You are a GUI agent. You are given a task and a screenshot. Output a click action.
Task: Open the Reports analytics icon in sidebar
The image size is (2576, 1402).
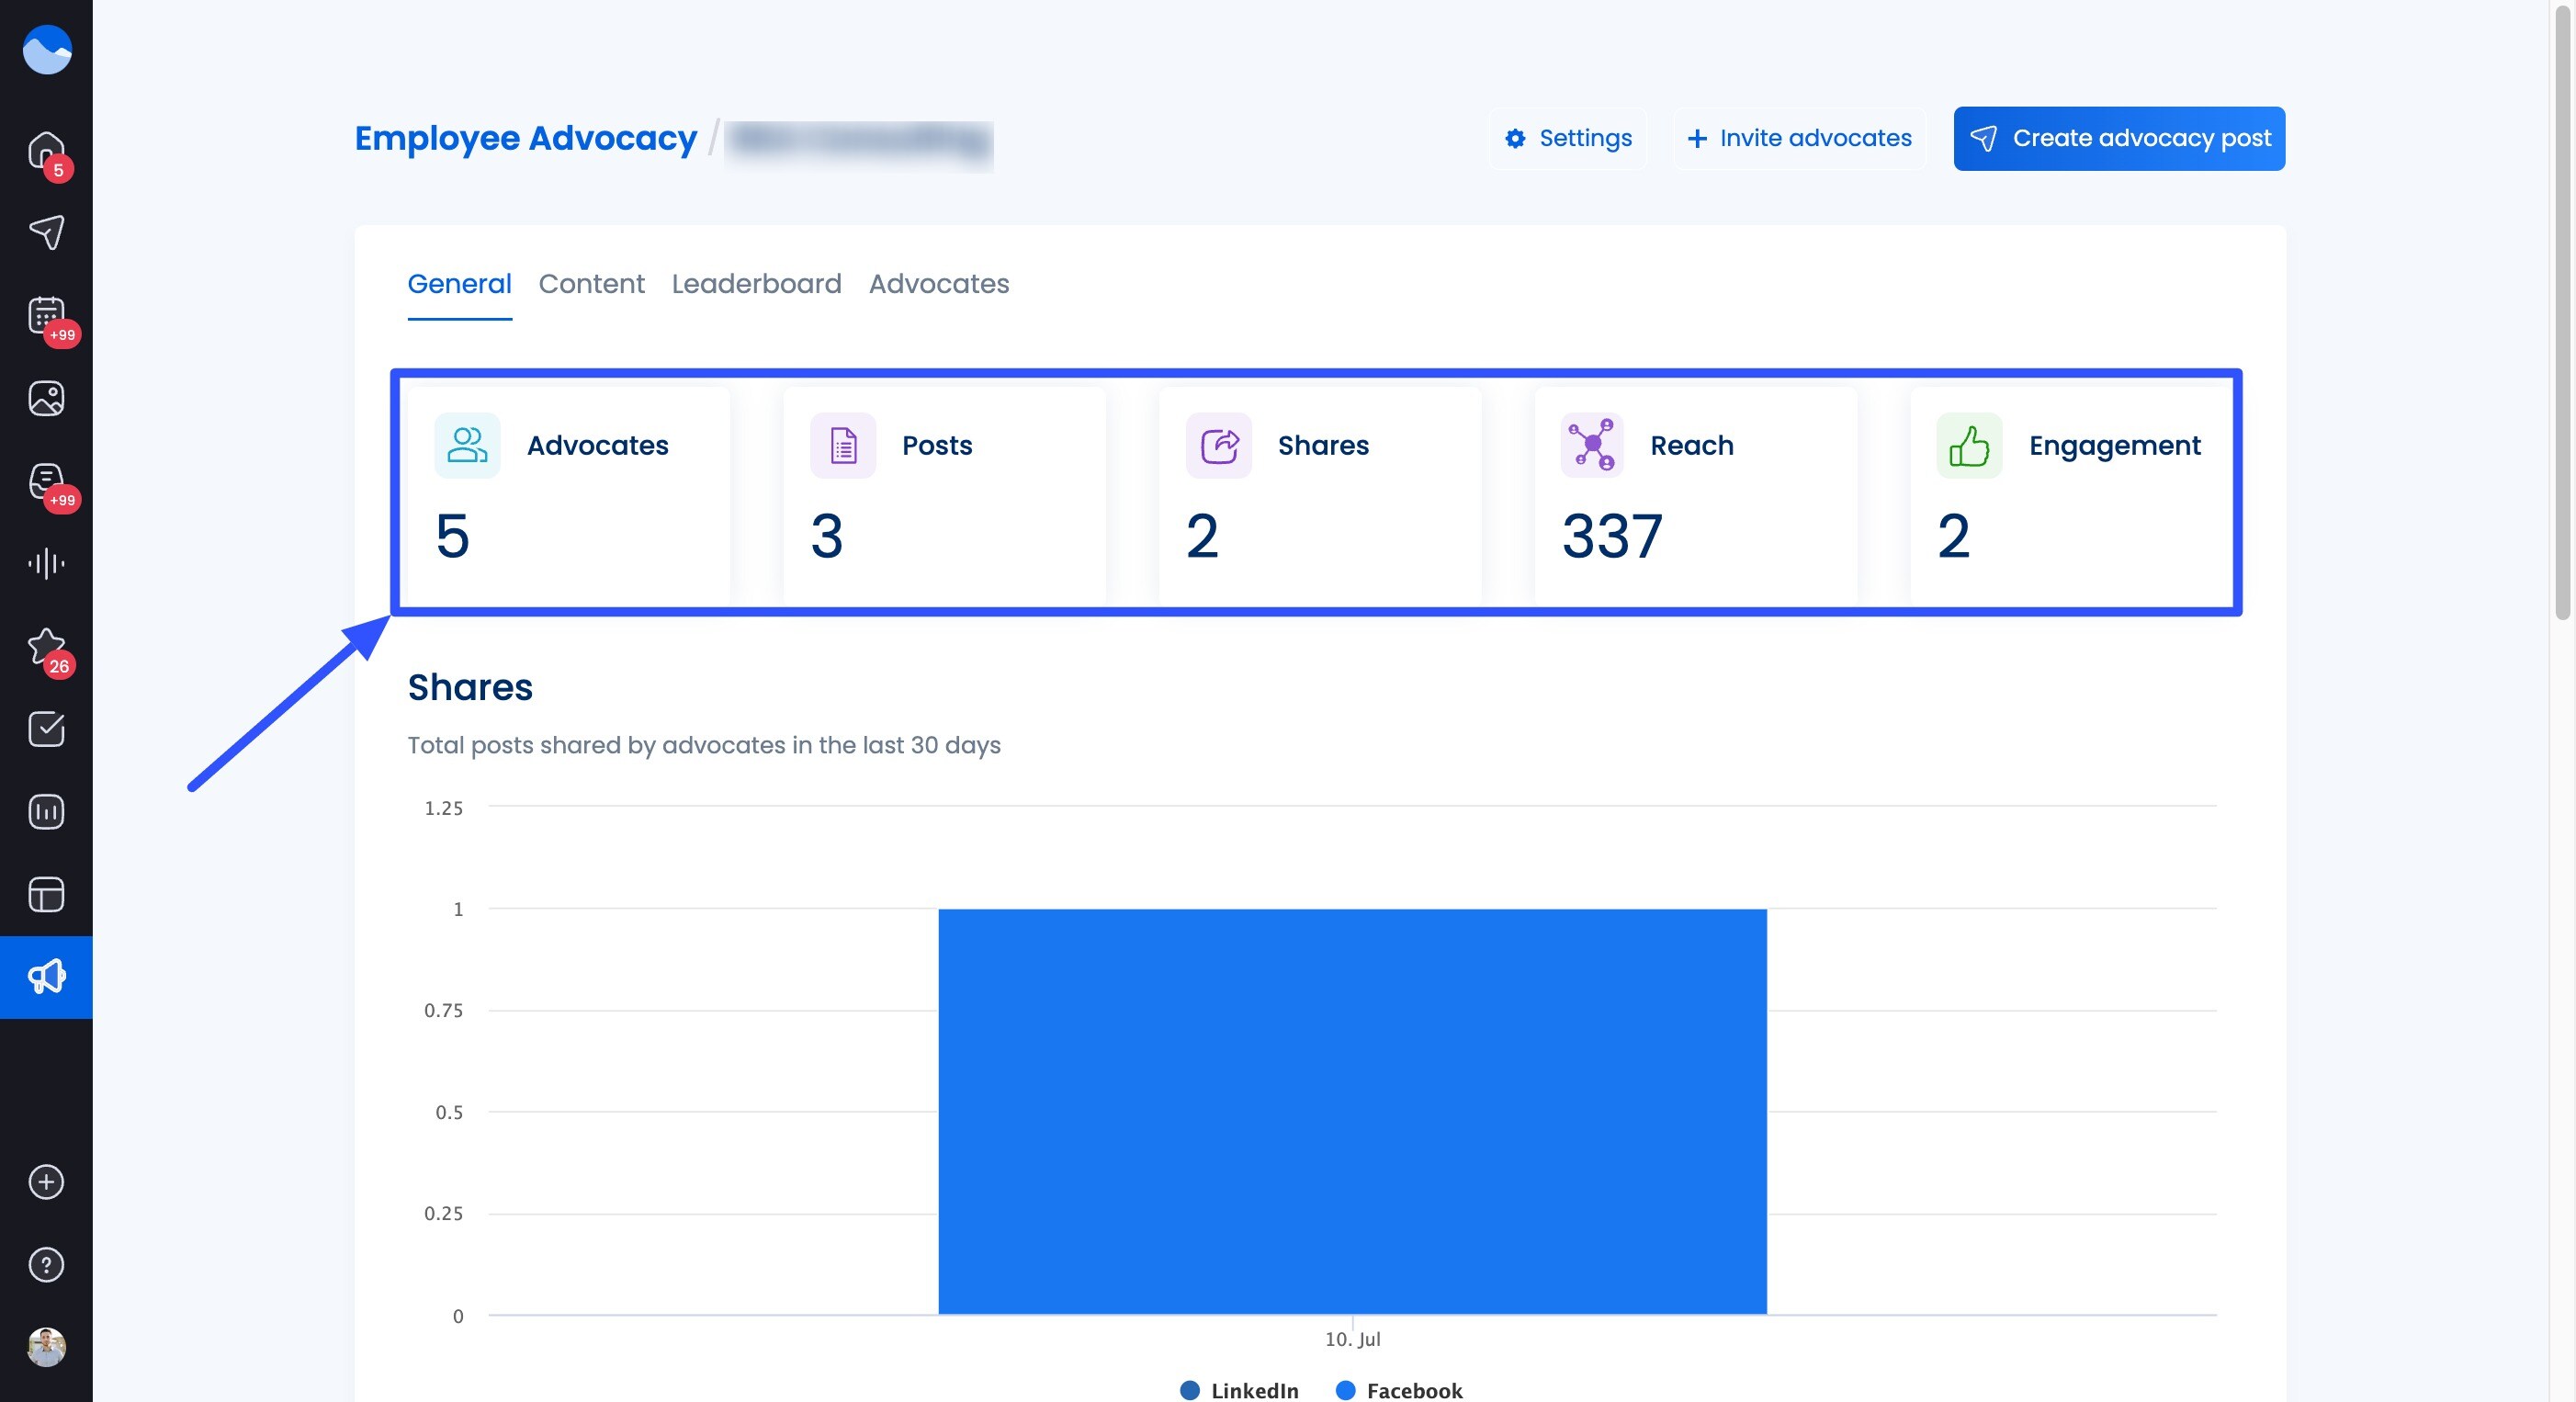tap(45, 811)
